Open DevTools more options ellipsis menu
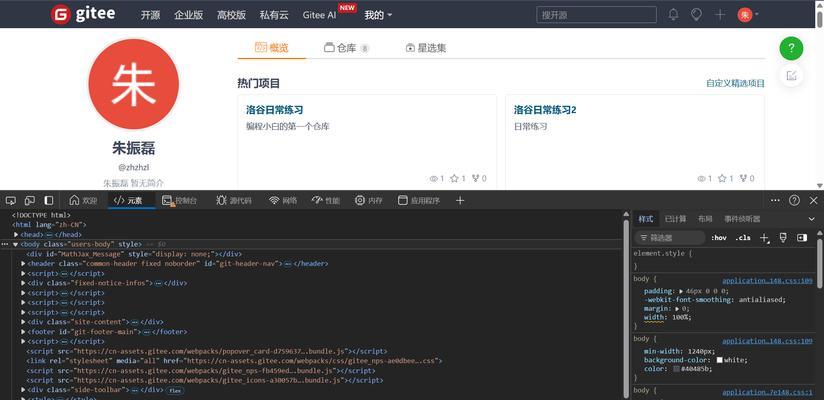 point(776,200)
